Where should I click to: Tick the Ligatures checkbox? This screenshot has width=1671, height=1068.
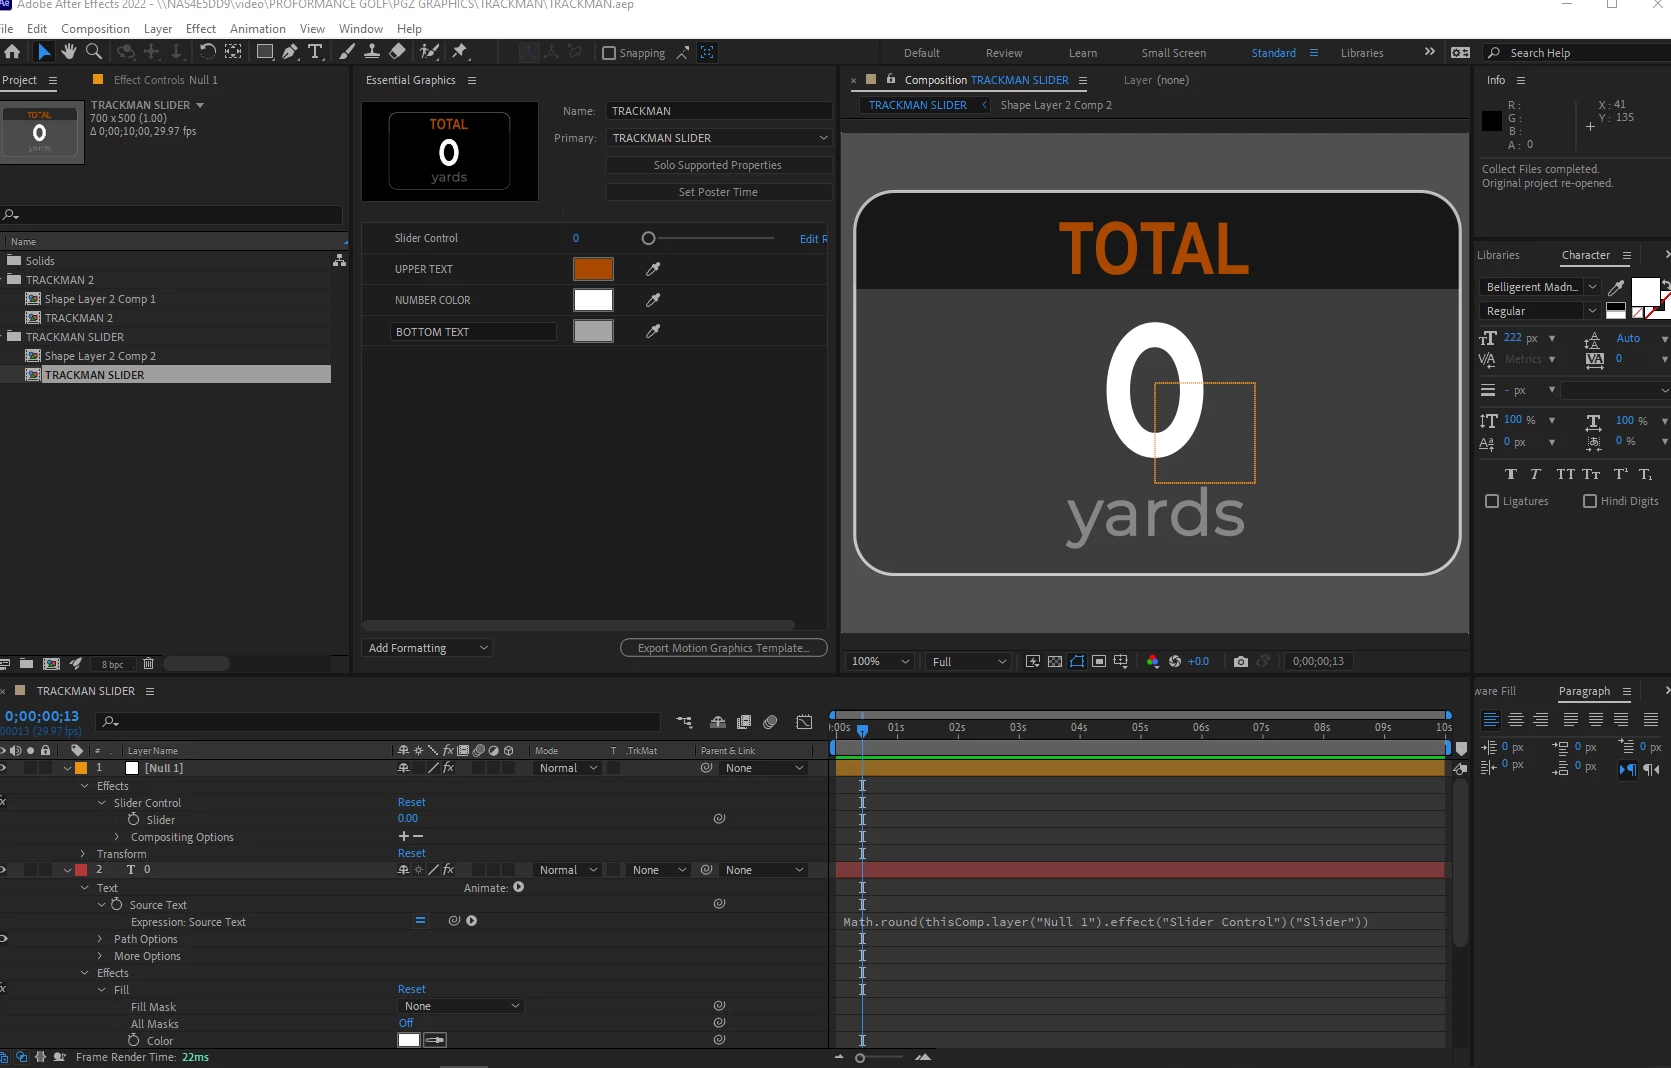[1492, 501]
